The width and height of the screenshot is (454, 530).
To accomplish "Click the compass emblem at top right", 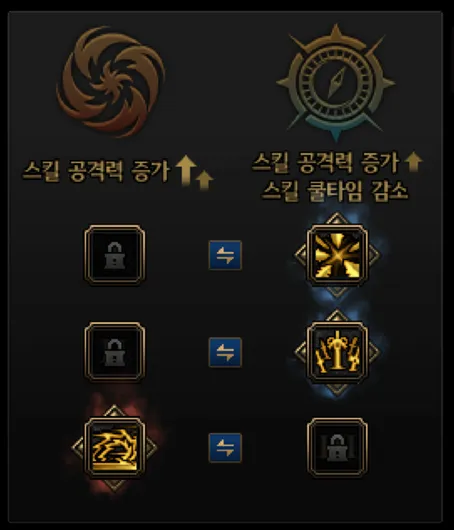I will pyautogui.click(x=336, y=82).
